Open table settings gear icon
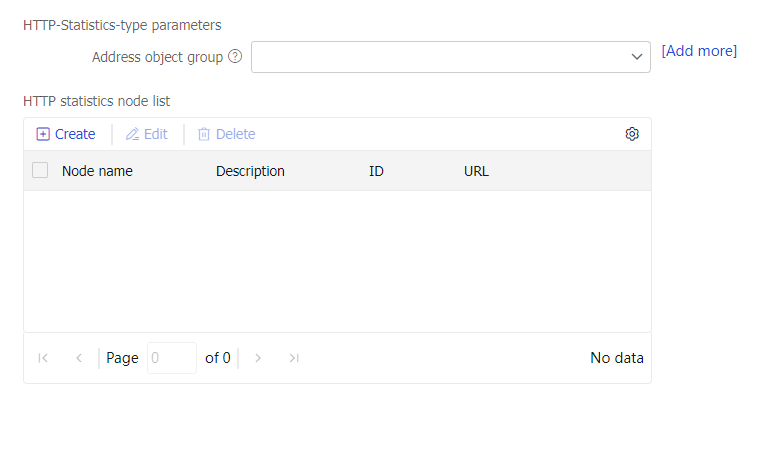781x451 pixels. 632,134
